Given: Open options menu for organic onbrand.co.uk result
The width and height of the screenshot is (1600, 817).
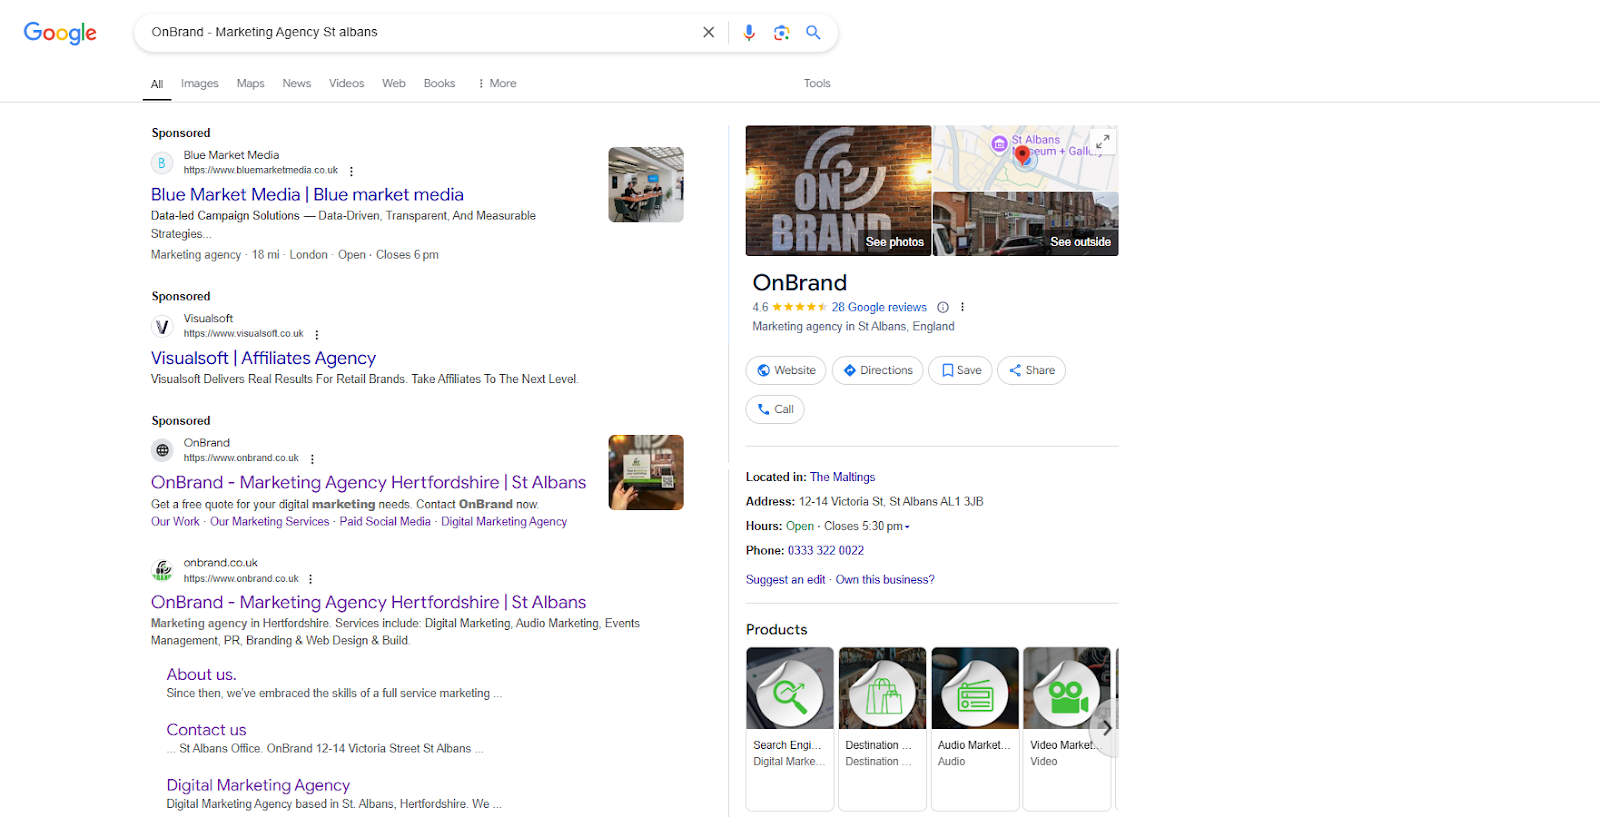Looking at the screenshot, I should click(311, 579).
